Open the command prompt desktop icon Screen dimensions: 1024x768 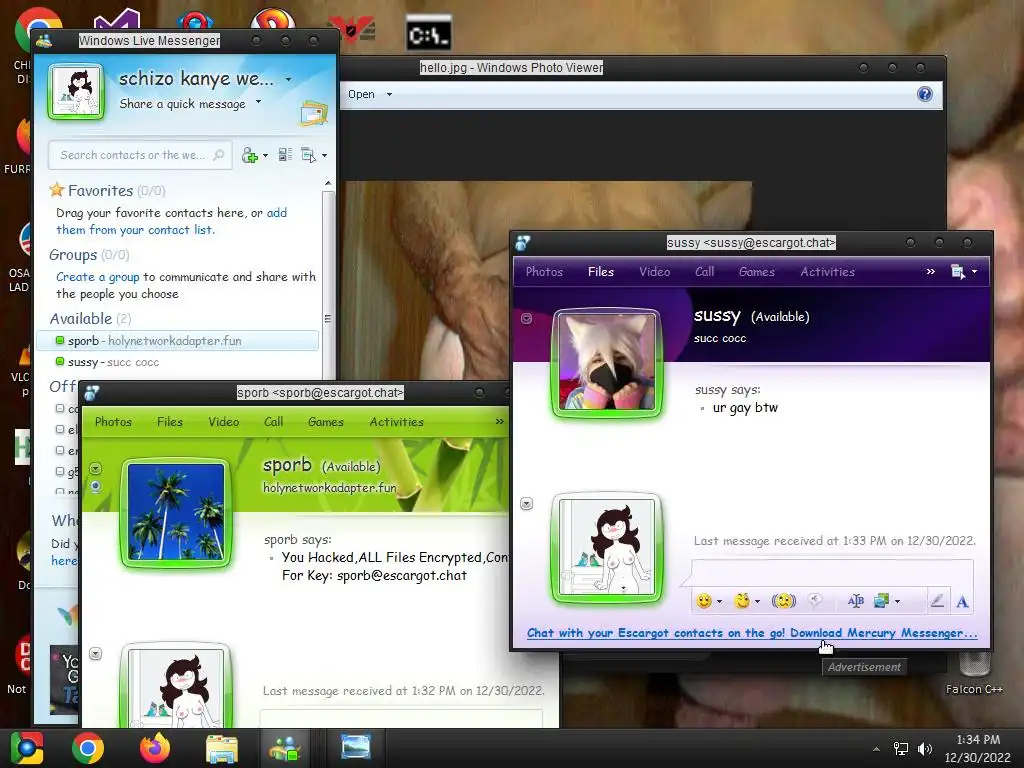[x=428, y=34]
